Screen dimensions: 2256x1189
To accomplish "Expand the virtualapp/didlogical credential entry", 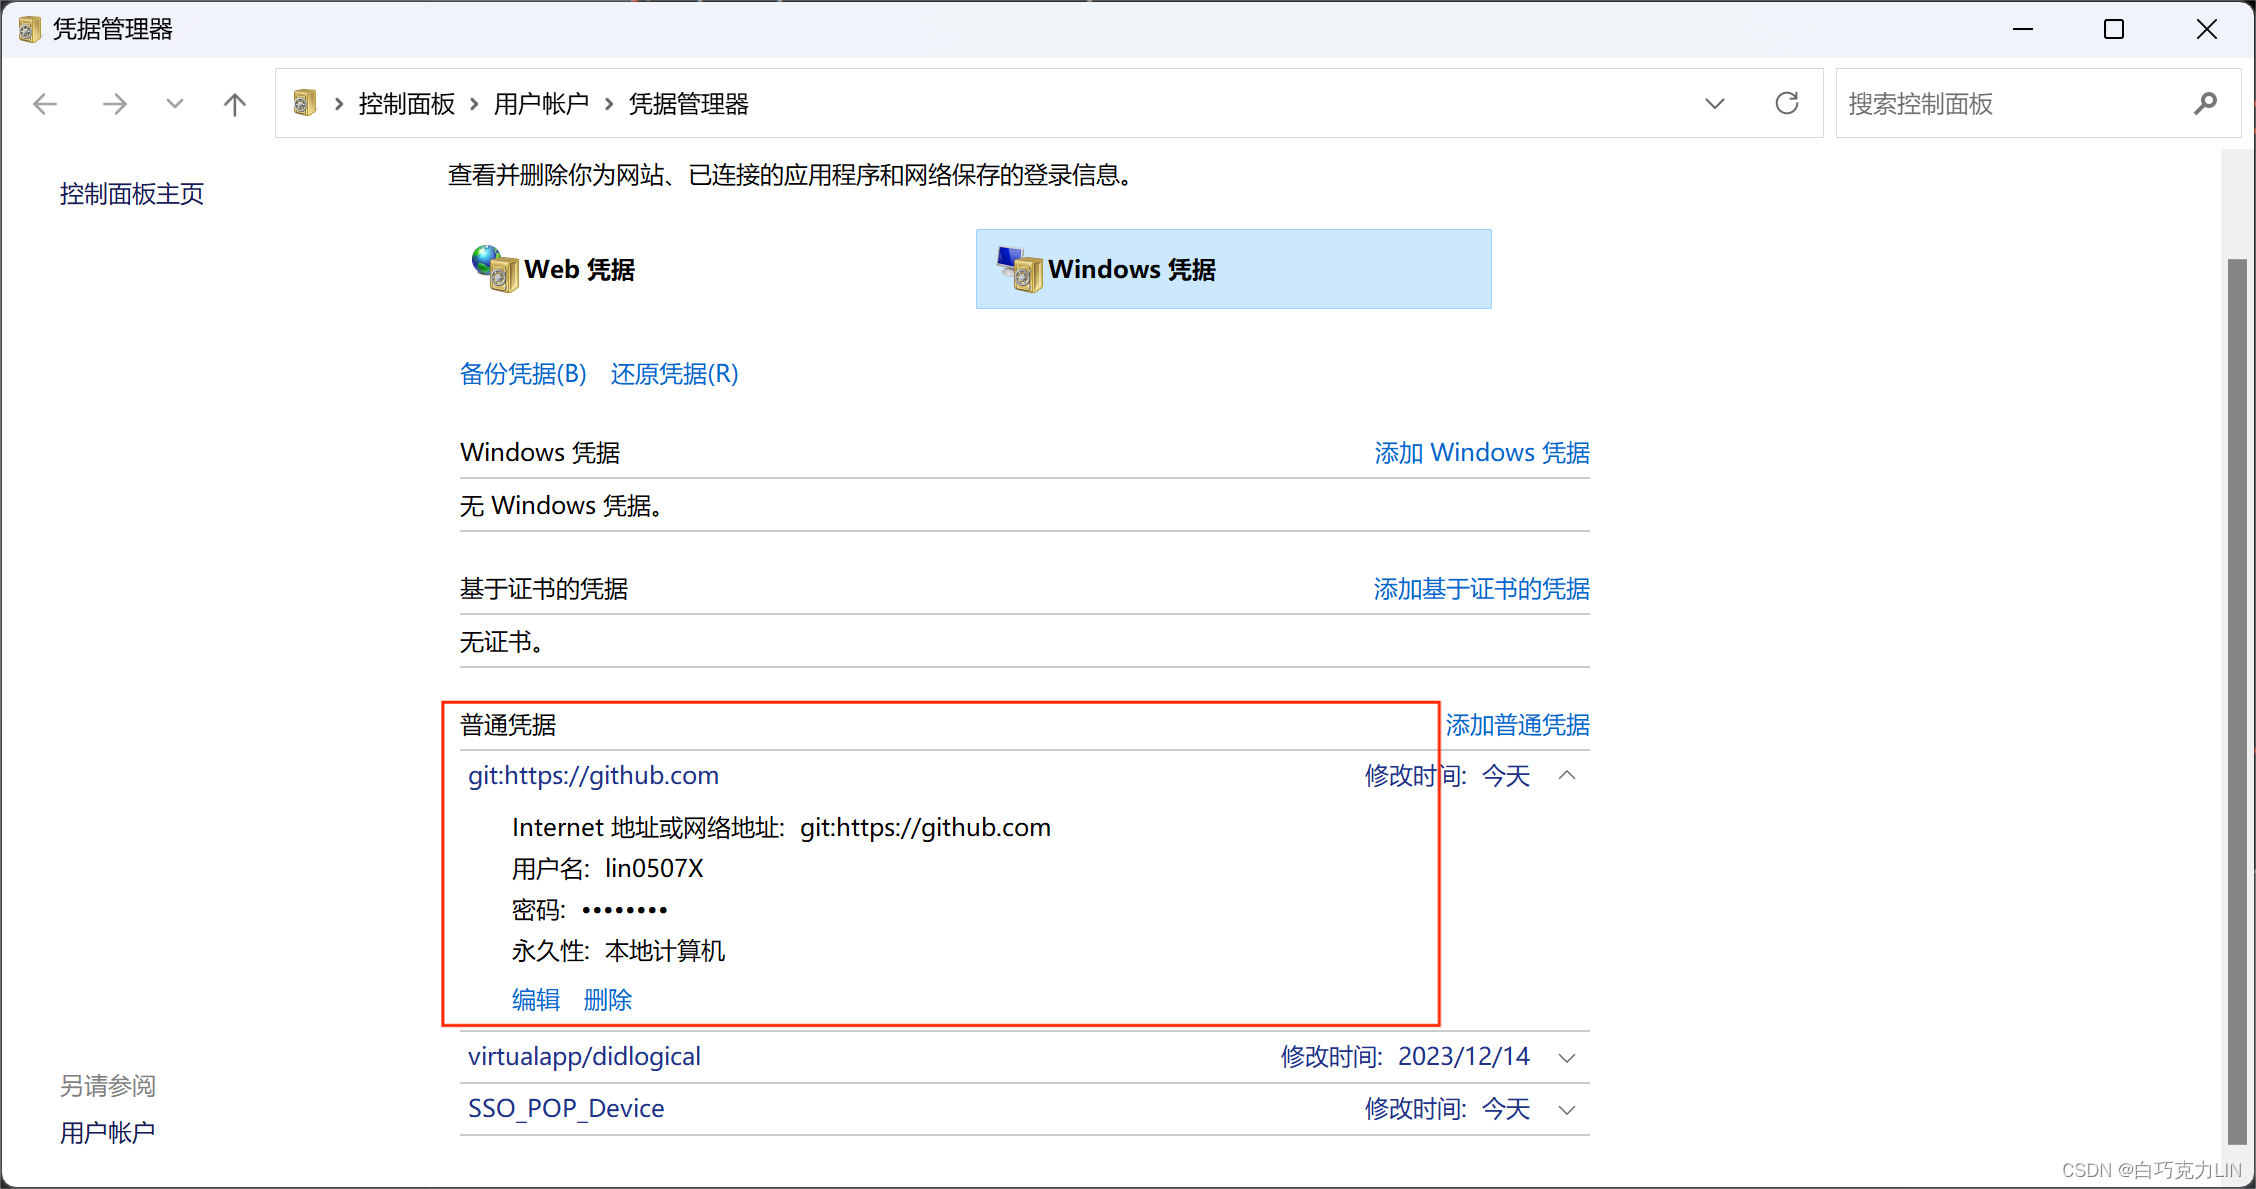I will (1567, 1058).
